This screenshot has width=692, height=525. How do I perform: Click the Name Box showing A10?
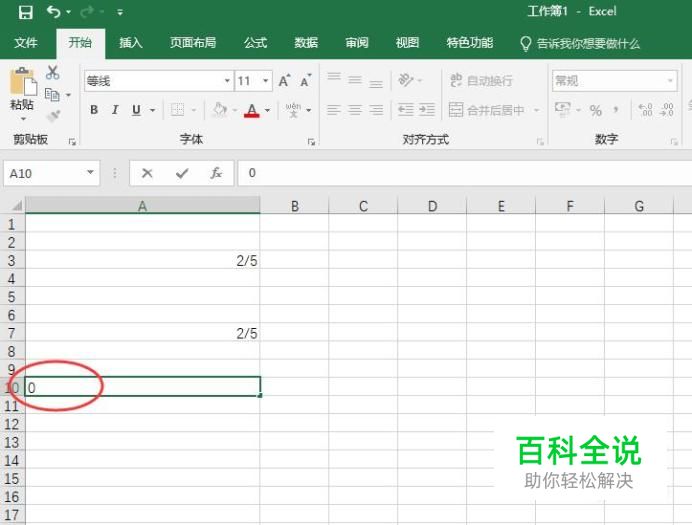point(52,173)
